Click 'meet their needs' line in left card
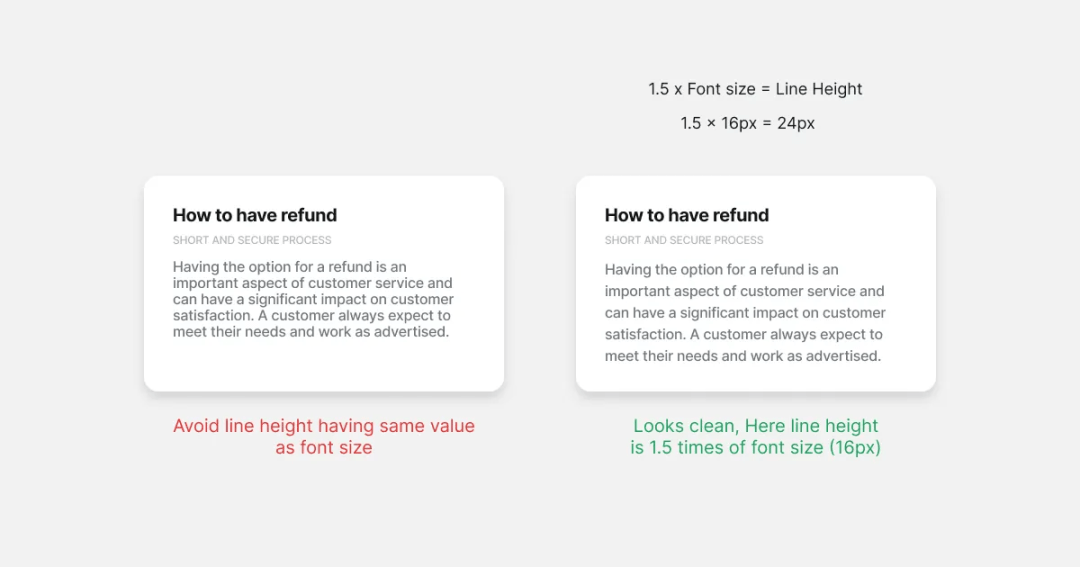 coord(311,331)
